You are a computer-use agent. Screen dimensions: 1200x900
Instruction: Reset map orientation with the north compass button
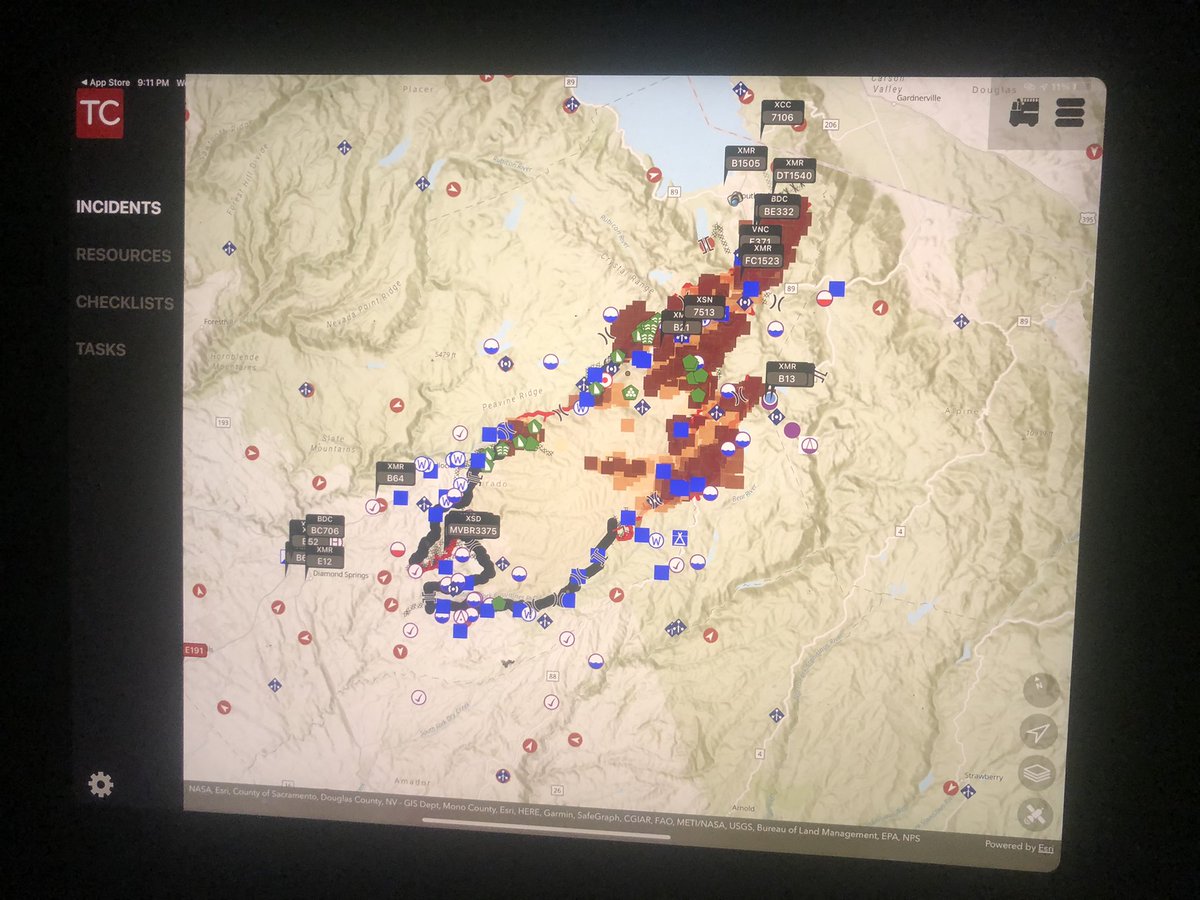tap(1042, 690)
